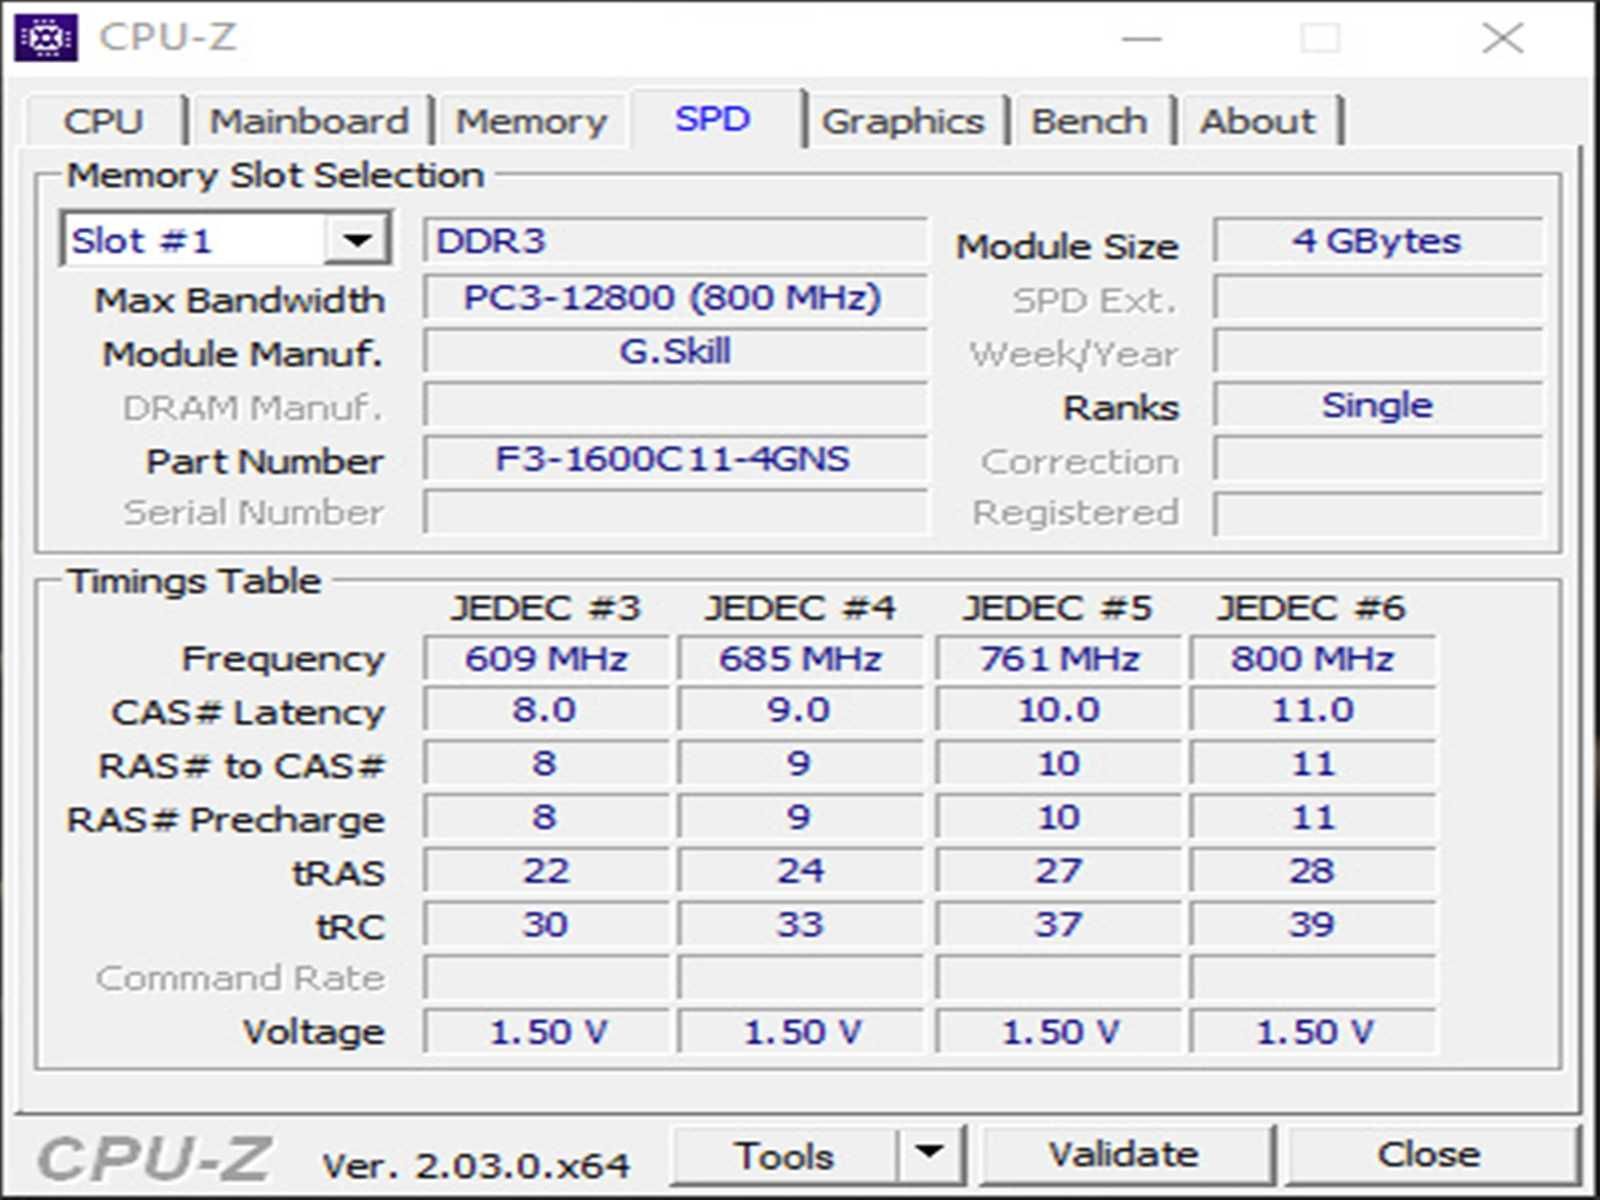This screenshot has width=1600, height=1200.
Task: Click the JEDEC #5 column header
Action: [1058, 607]
